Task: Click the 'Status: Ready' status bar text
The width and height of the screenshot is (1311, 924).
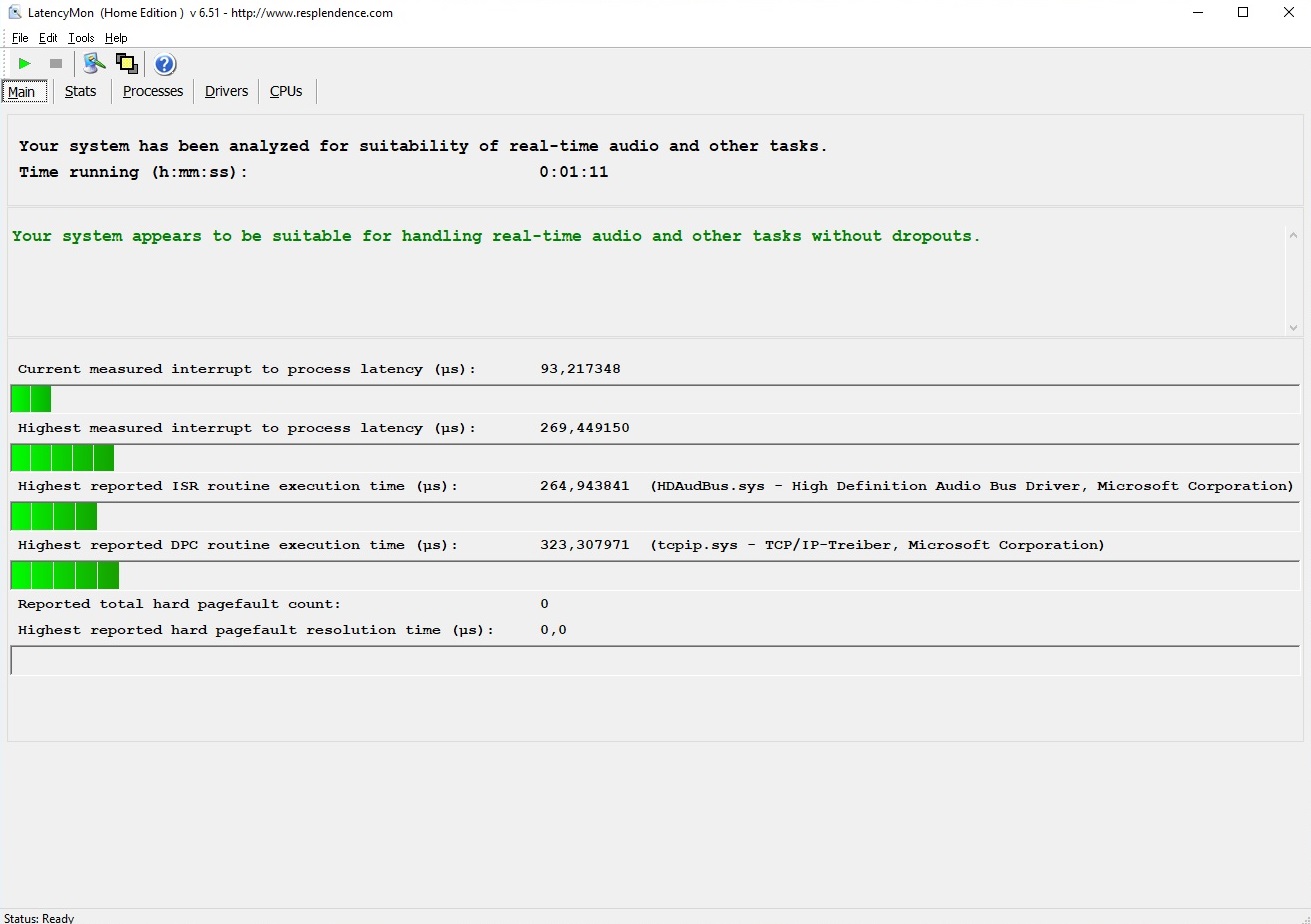Action: 39,918
